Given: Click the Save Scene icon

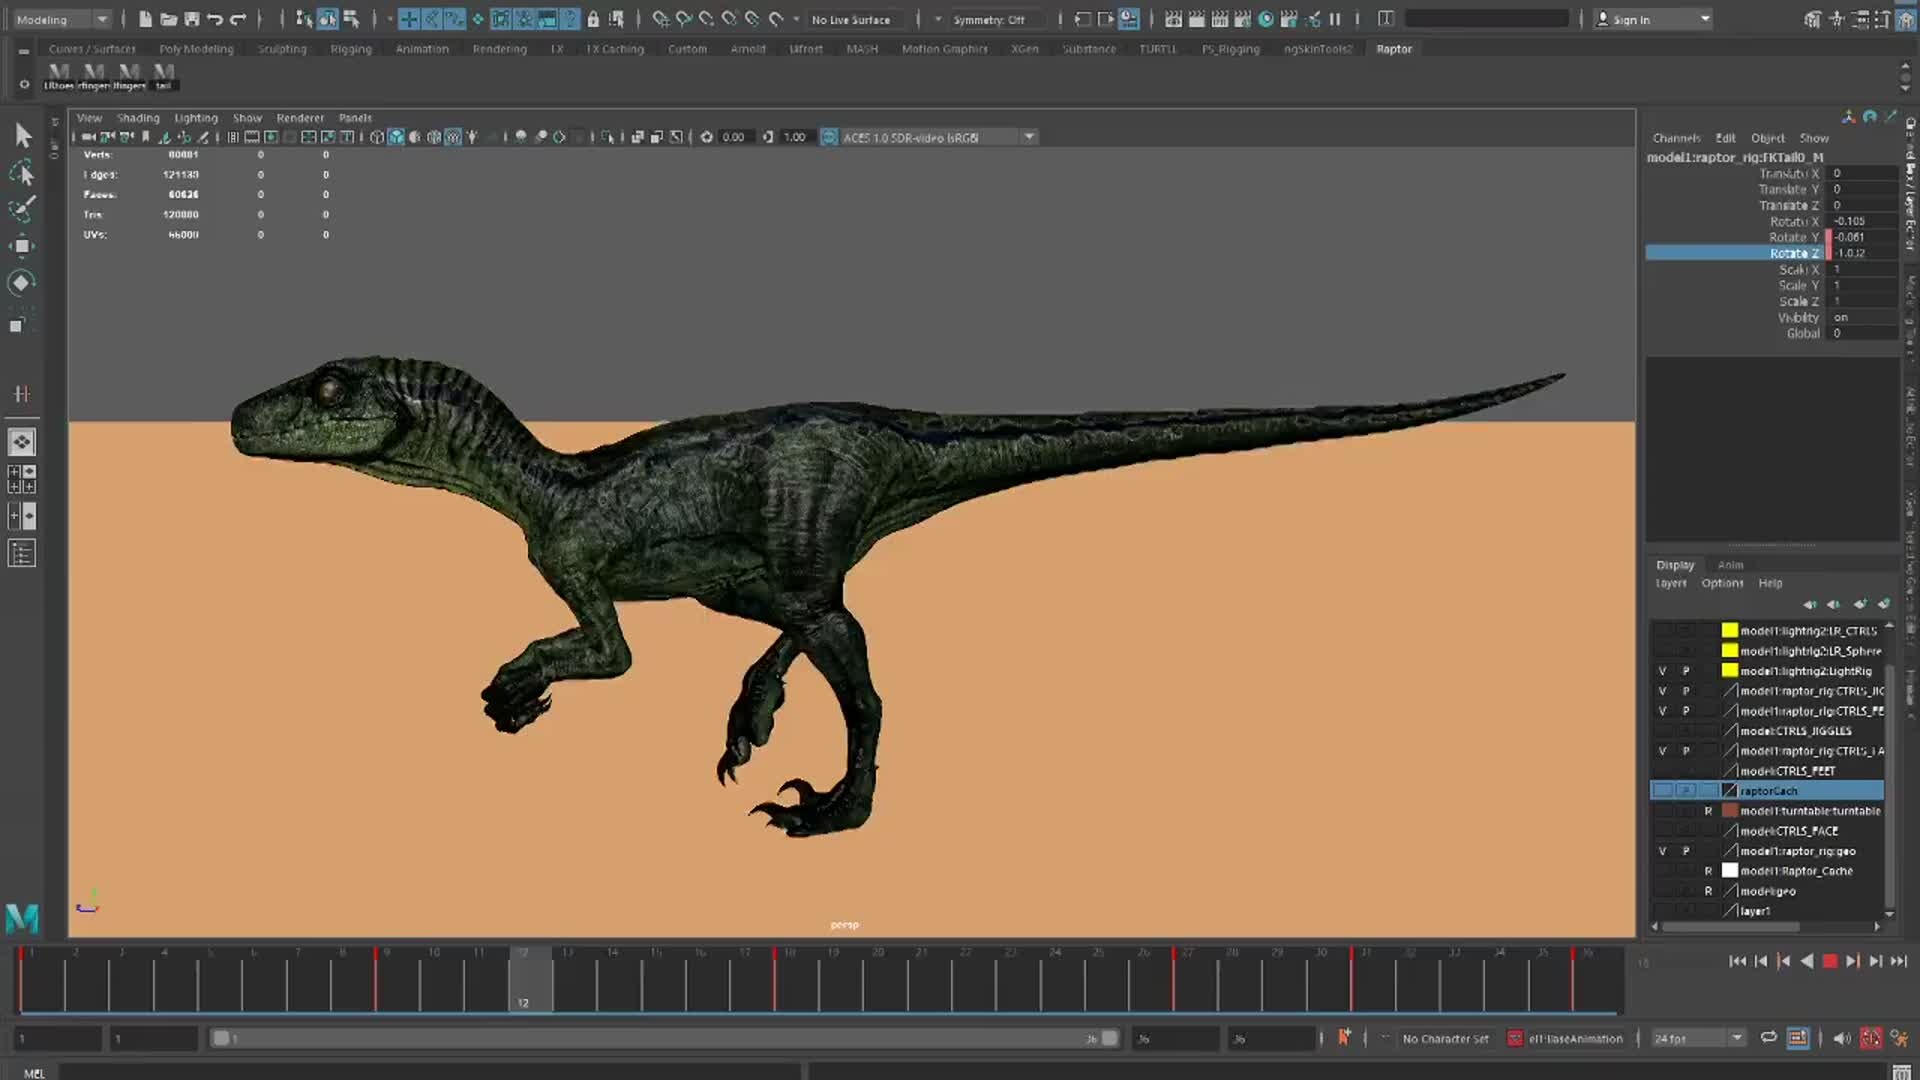Looking at the screenshot, I should [x=191, y=19].
